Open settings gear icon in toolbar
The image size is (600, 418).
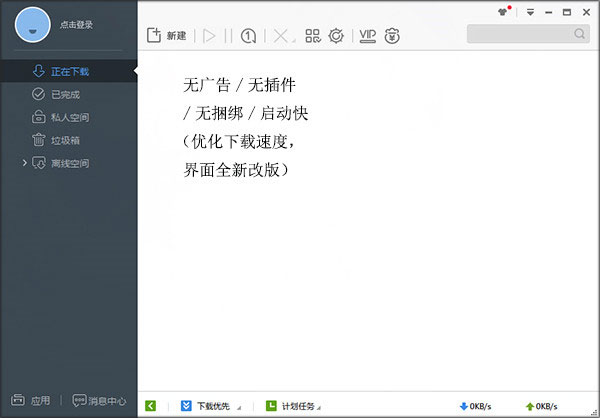click(x=336, y=36)
